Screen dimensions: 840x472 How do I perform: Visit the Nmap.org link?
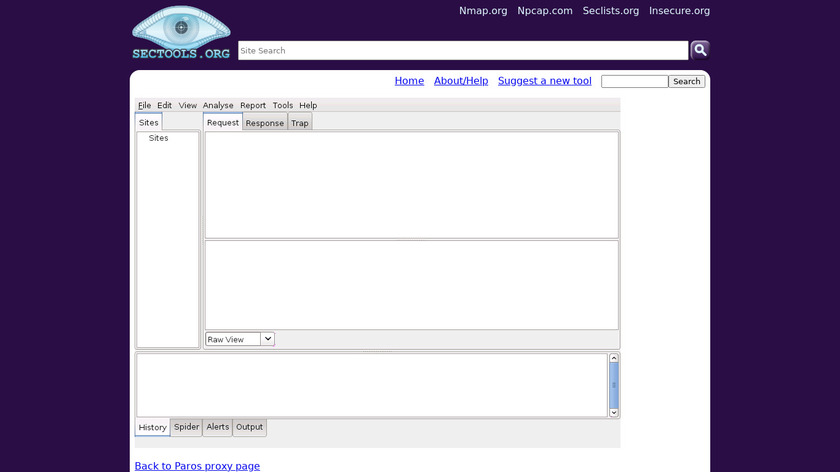pos(483,11)
